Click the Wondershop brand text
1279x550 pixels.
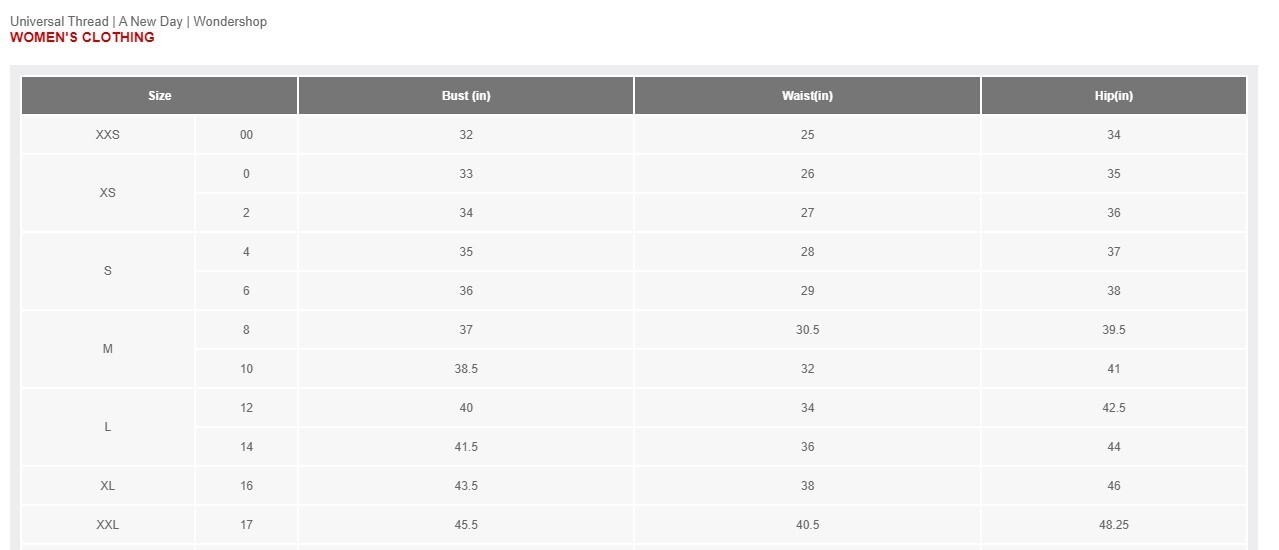coord(230,21)
